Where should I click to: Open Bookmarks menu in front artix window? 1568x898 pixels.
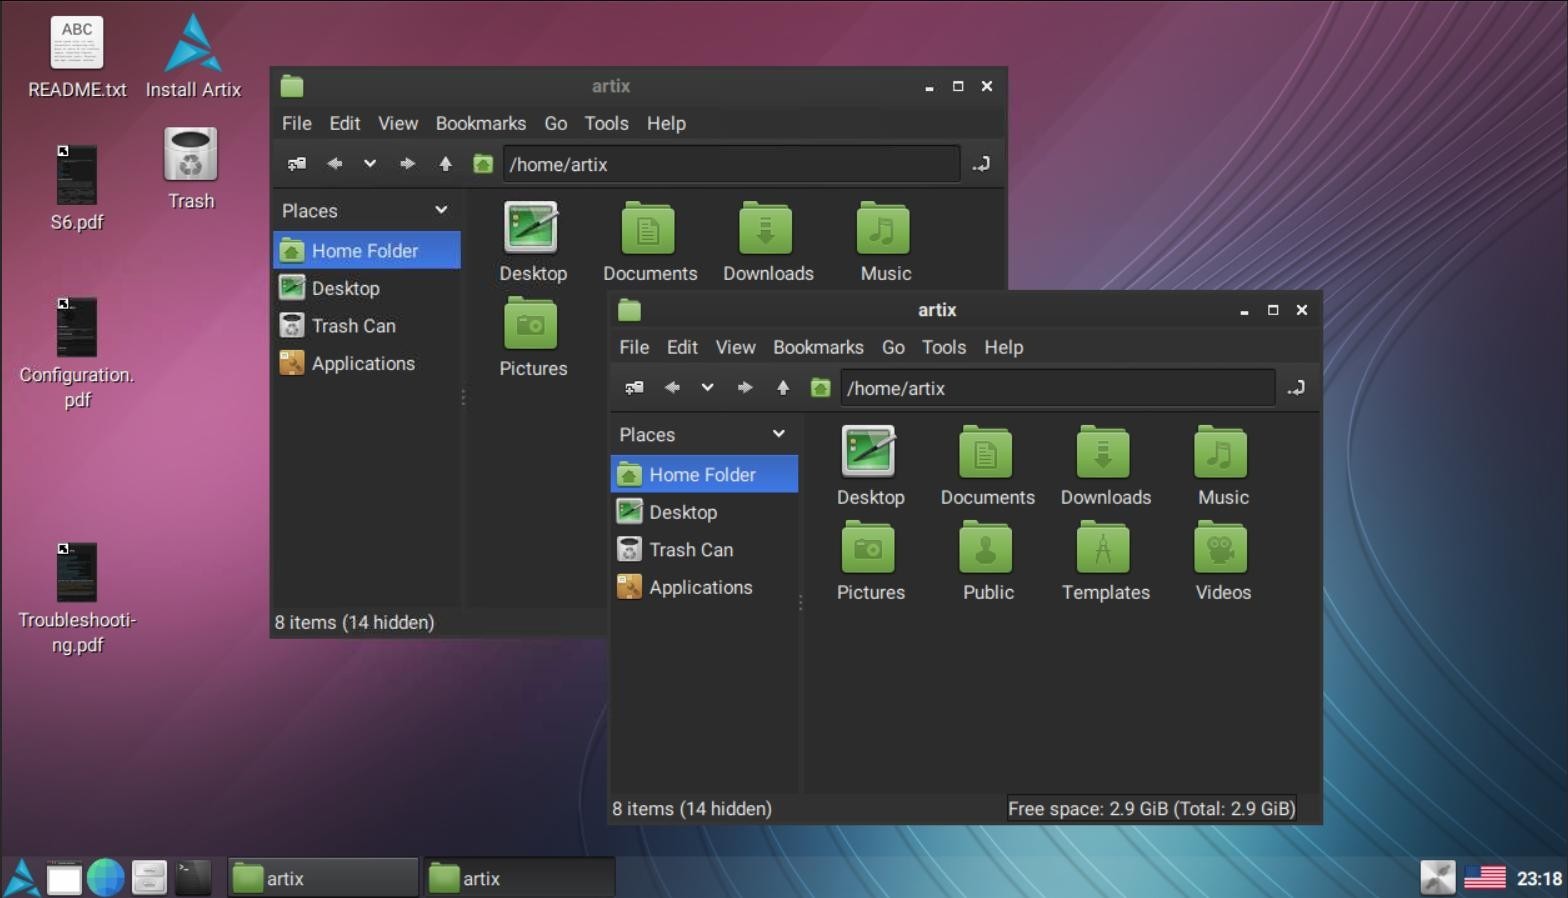(x=818, y=347)
